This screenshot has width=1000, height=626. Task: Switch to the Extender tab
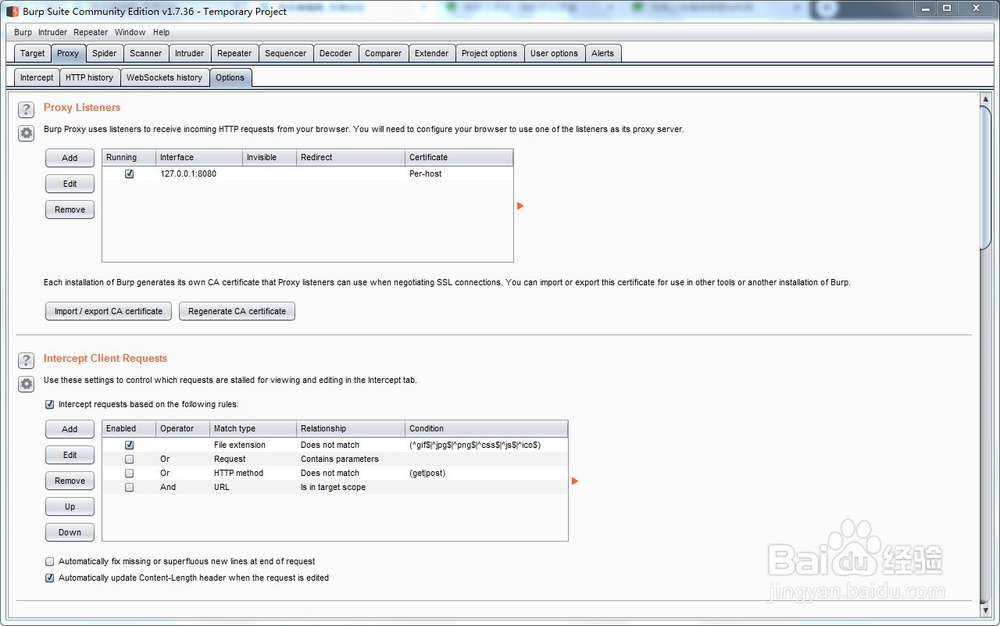(432, 54)
